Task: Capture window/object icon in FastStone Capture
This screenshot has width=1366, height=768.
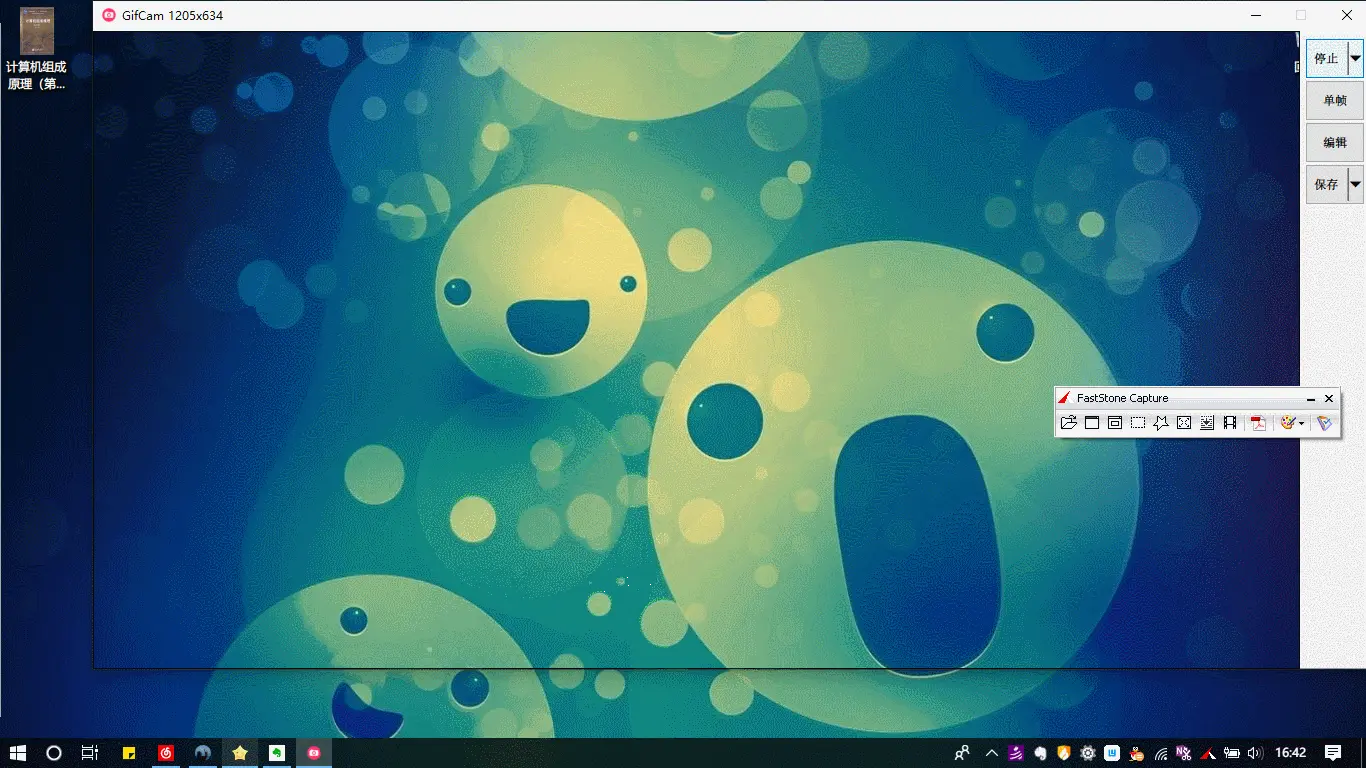Action: 1115,423
